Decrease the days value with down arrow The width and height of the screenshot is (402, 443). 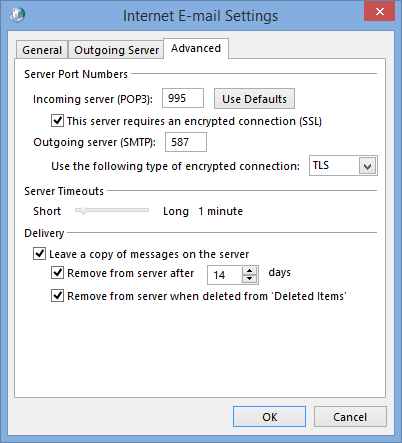(x=249, y=279)
